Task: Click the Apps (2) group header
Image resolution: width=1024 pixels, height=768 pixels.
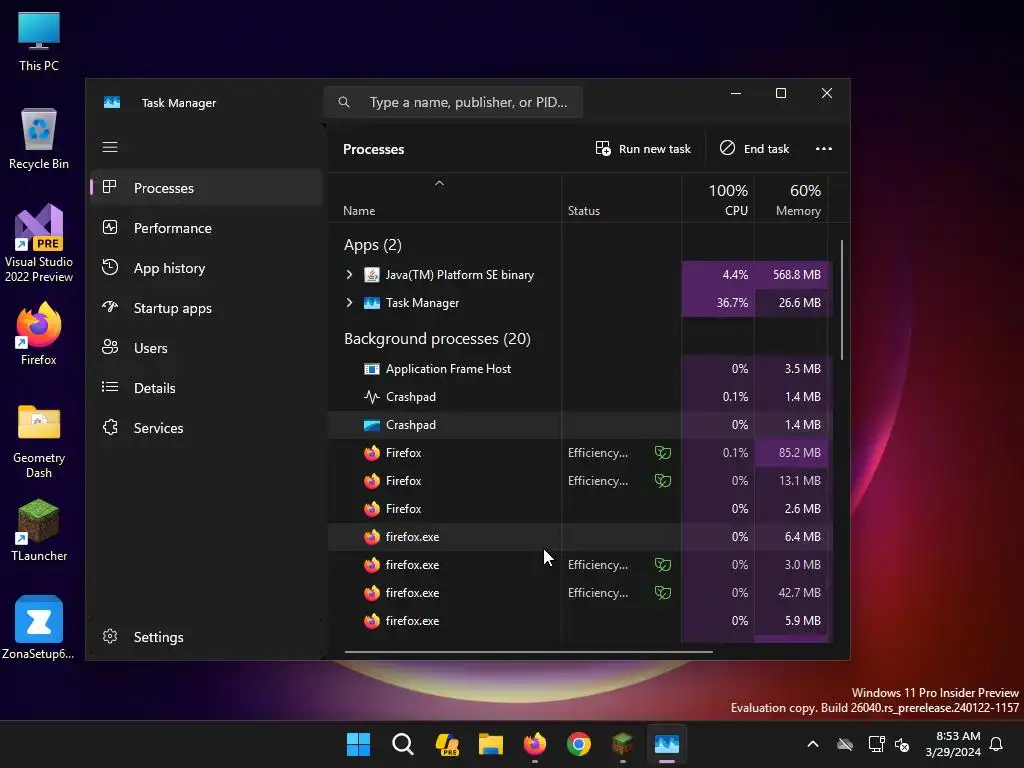Action: click(373, 245)
